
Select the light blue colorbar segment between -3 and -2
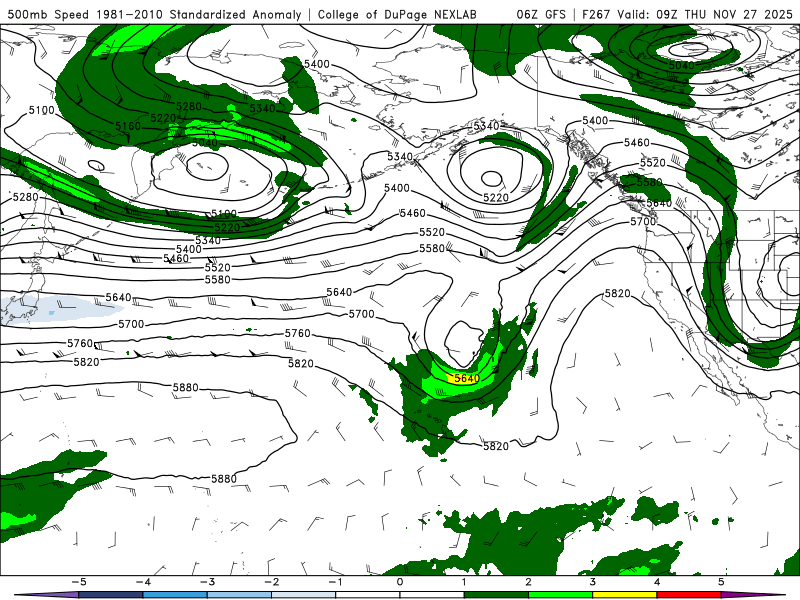coord(239,595)
